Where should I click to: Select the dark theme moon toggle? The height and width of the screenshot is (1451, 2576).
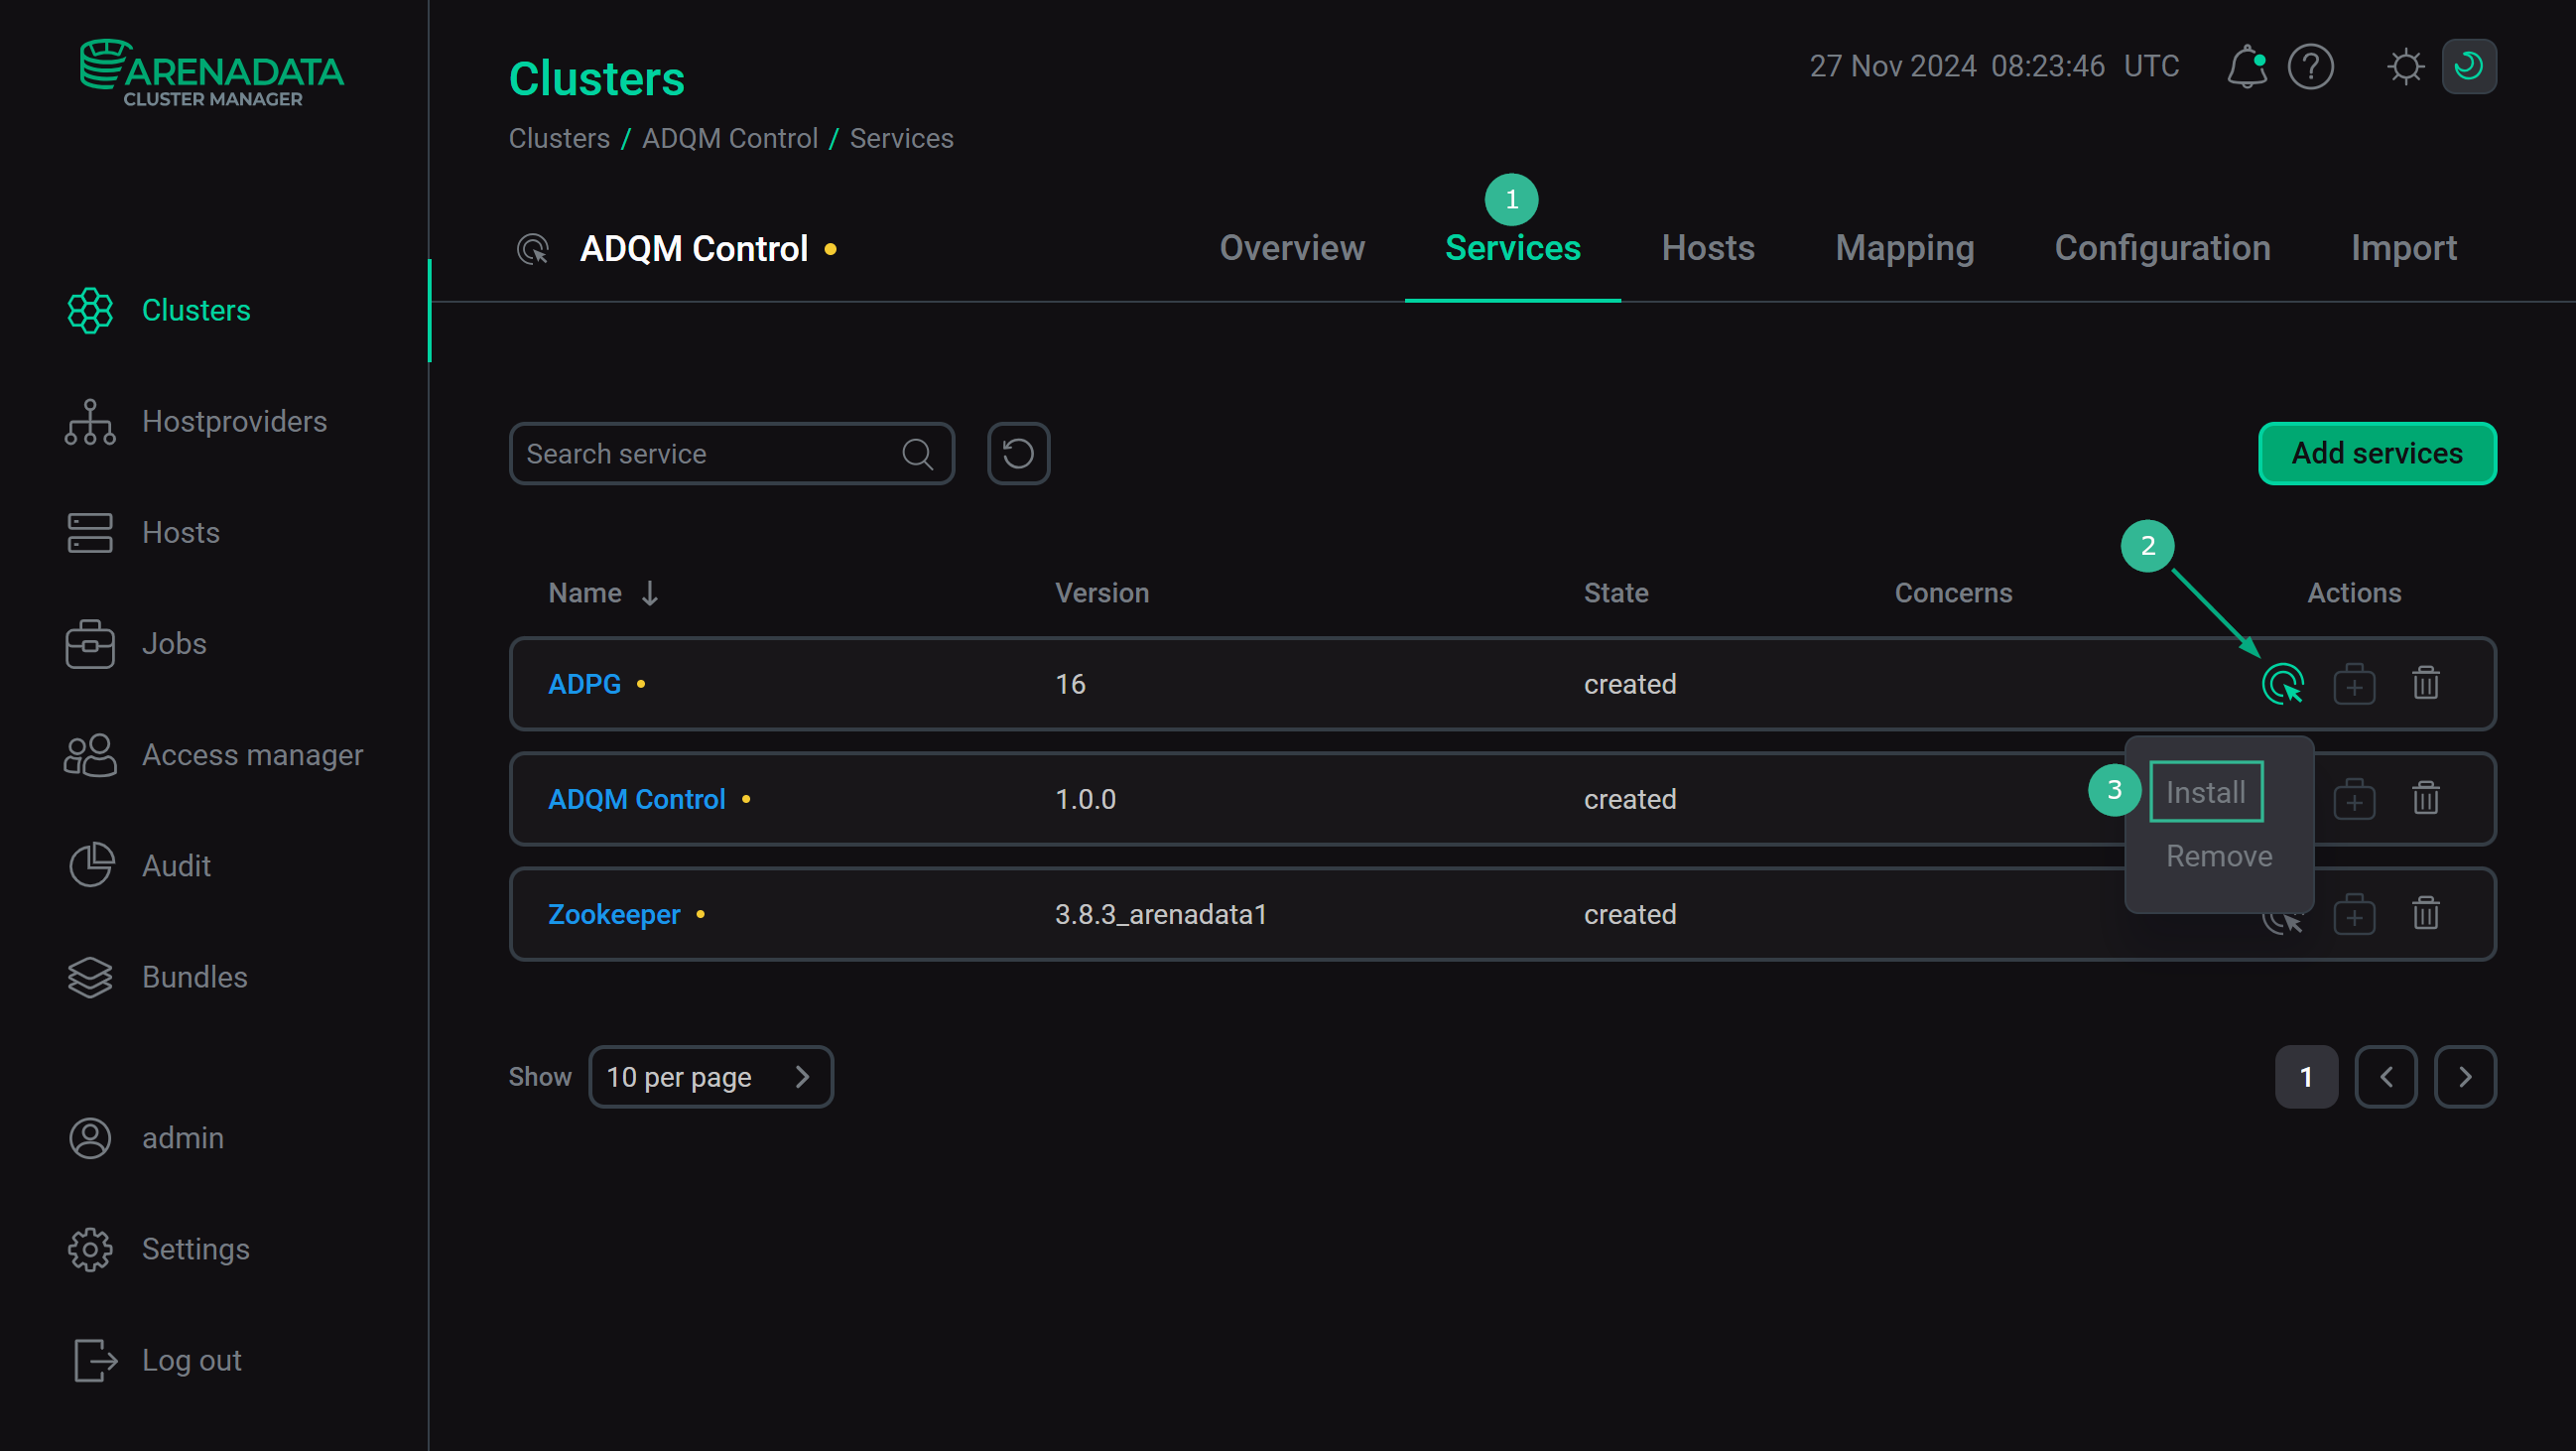click(x=2468, y=67)
